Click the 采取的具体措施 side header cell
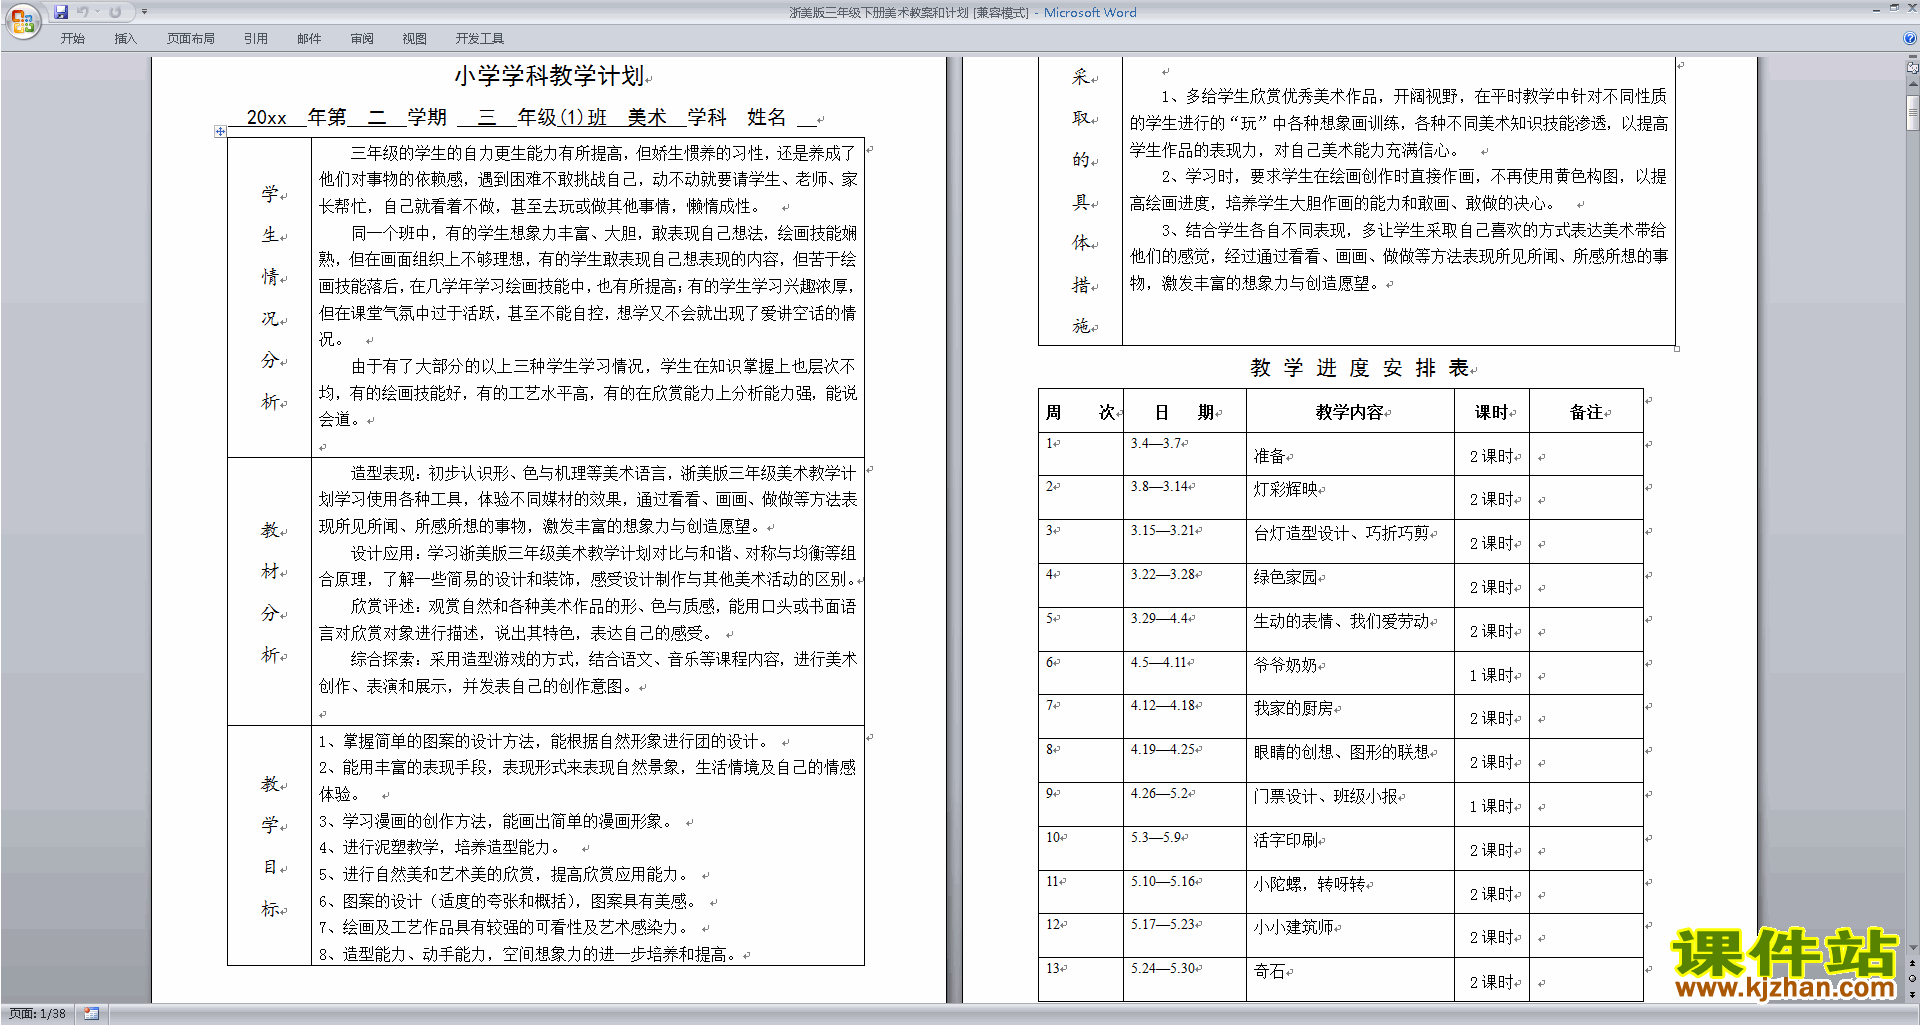The width and height of the screenshot is (1920, 1025). click(1080, 201)
